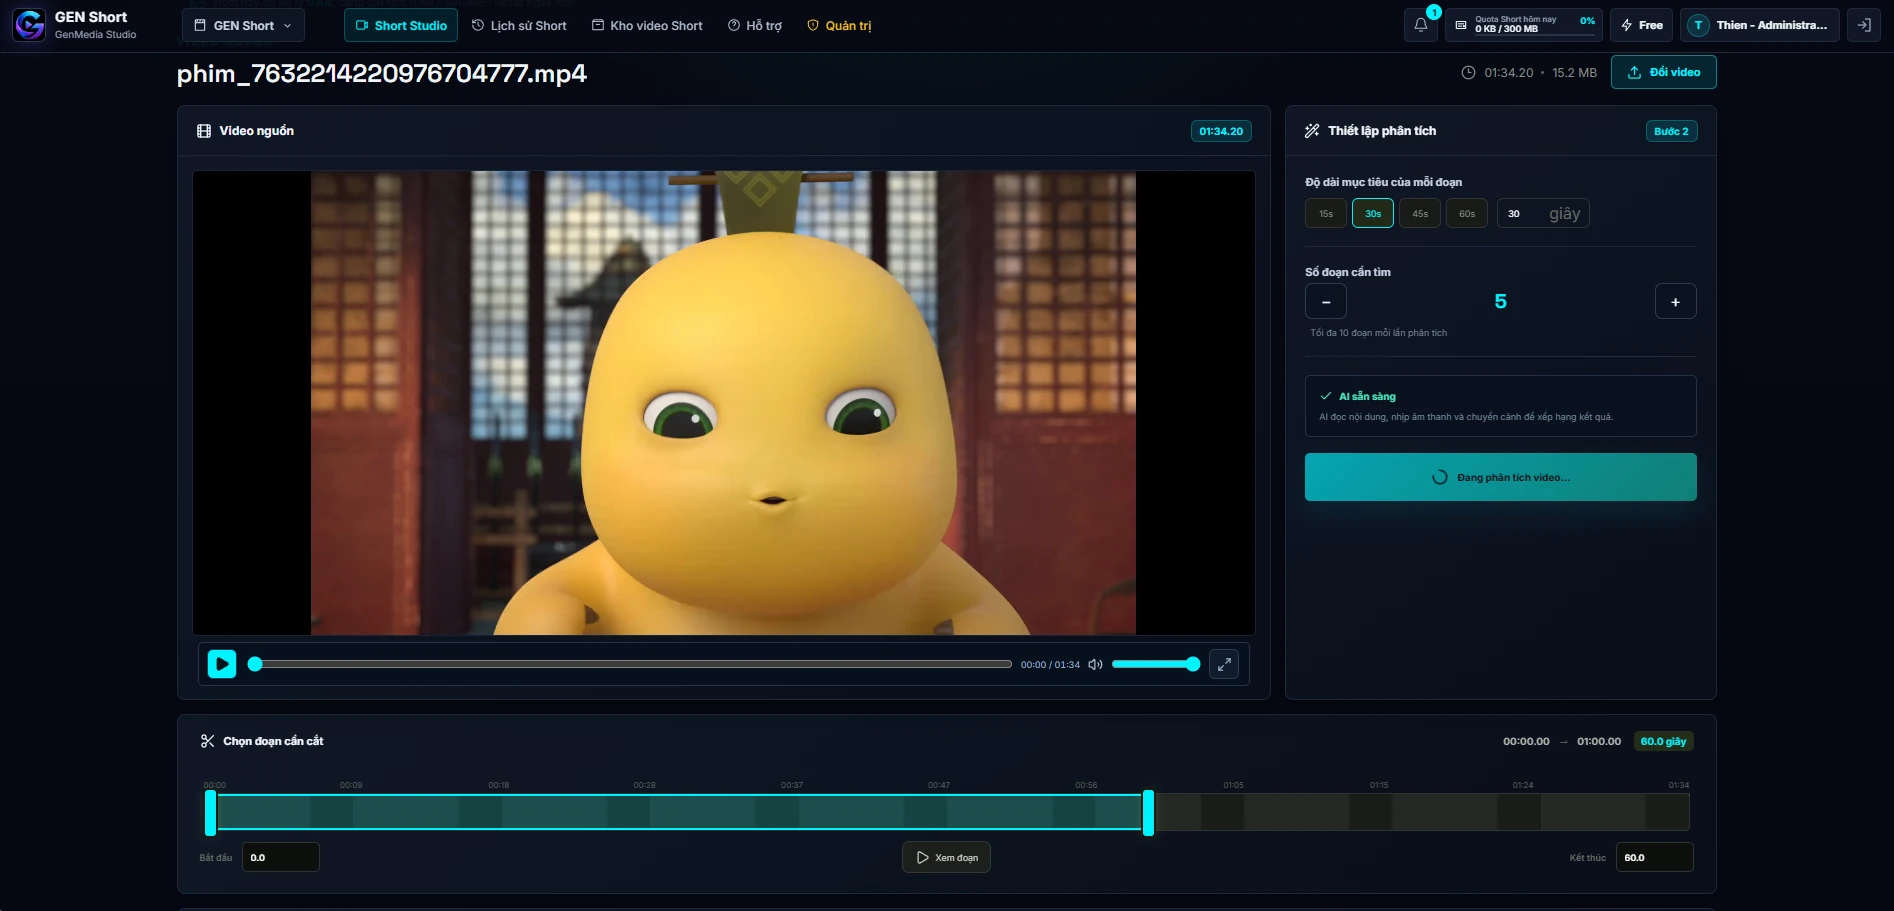Viewport: 1894px width, 911px height.
Task: Click the film icon beside Video nguồn
Action: 204,131
